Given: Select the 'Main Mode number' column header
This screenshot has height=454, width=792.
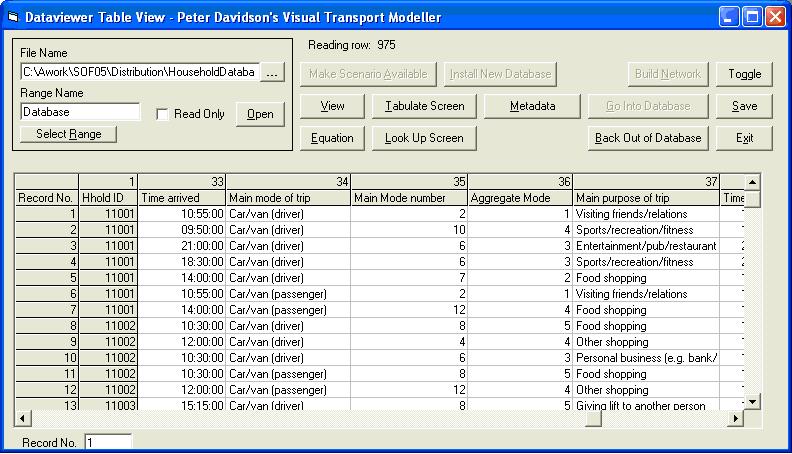Looking at the screenshot, I should click(x=409, y=198).
